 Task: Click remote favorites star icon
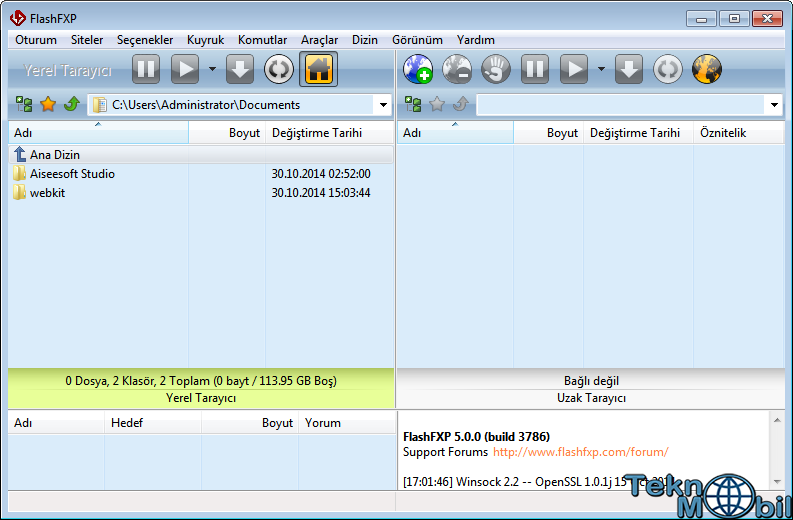pyautogui.click(x=437, y=105)
